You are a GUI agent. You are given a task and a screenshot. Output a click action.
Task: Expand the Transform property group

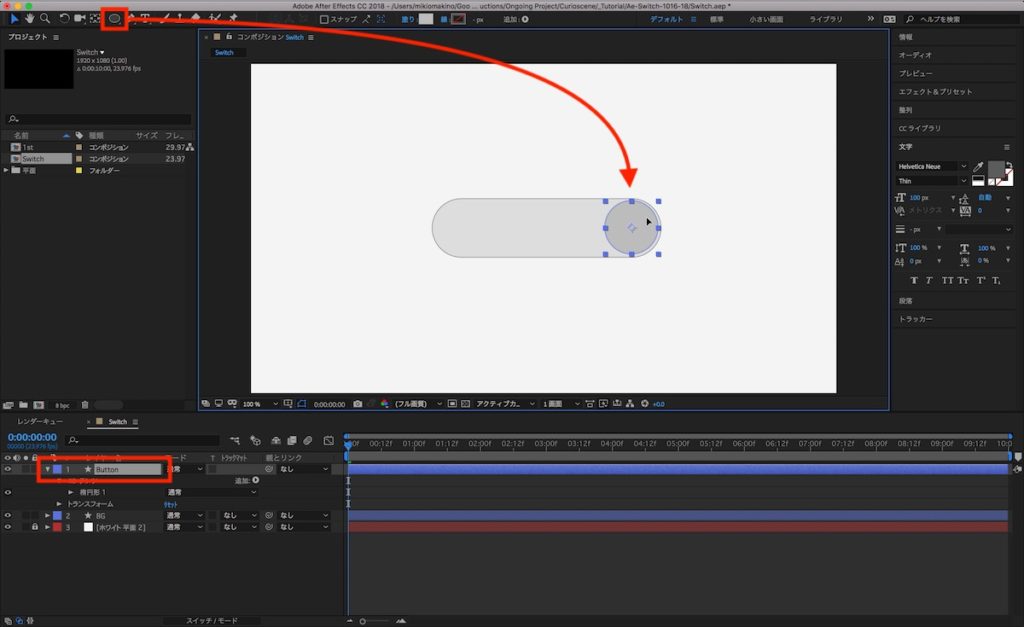pyautogui.click(x=59, y=504)
